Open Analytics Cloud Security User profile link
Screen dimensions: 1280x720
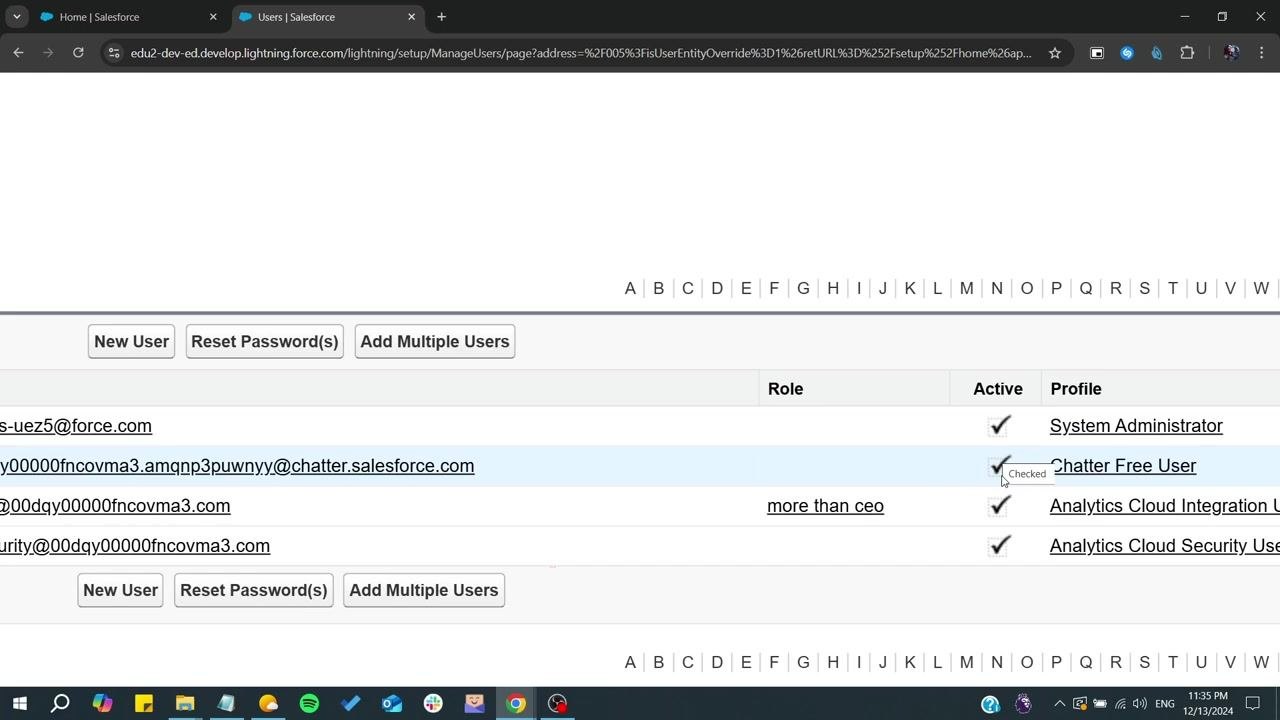pos(1165,546)
